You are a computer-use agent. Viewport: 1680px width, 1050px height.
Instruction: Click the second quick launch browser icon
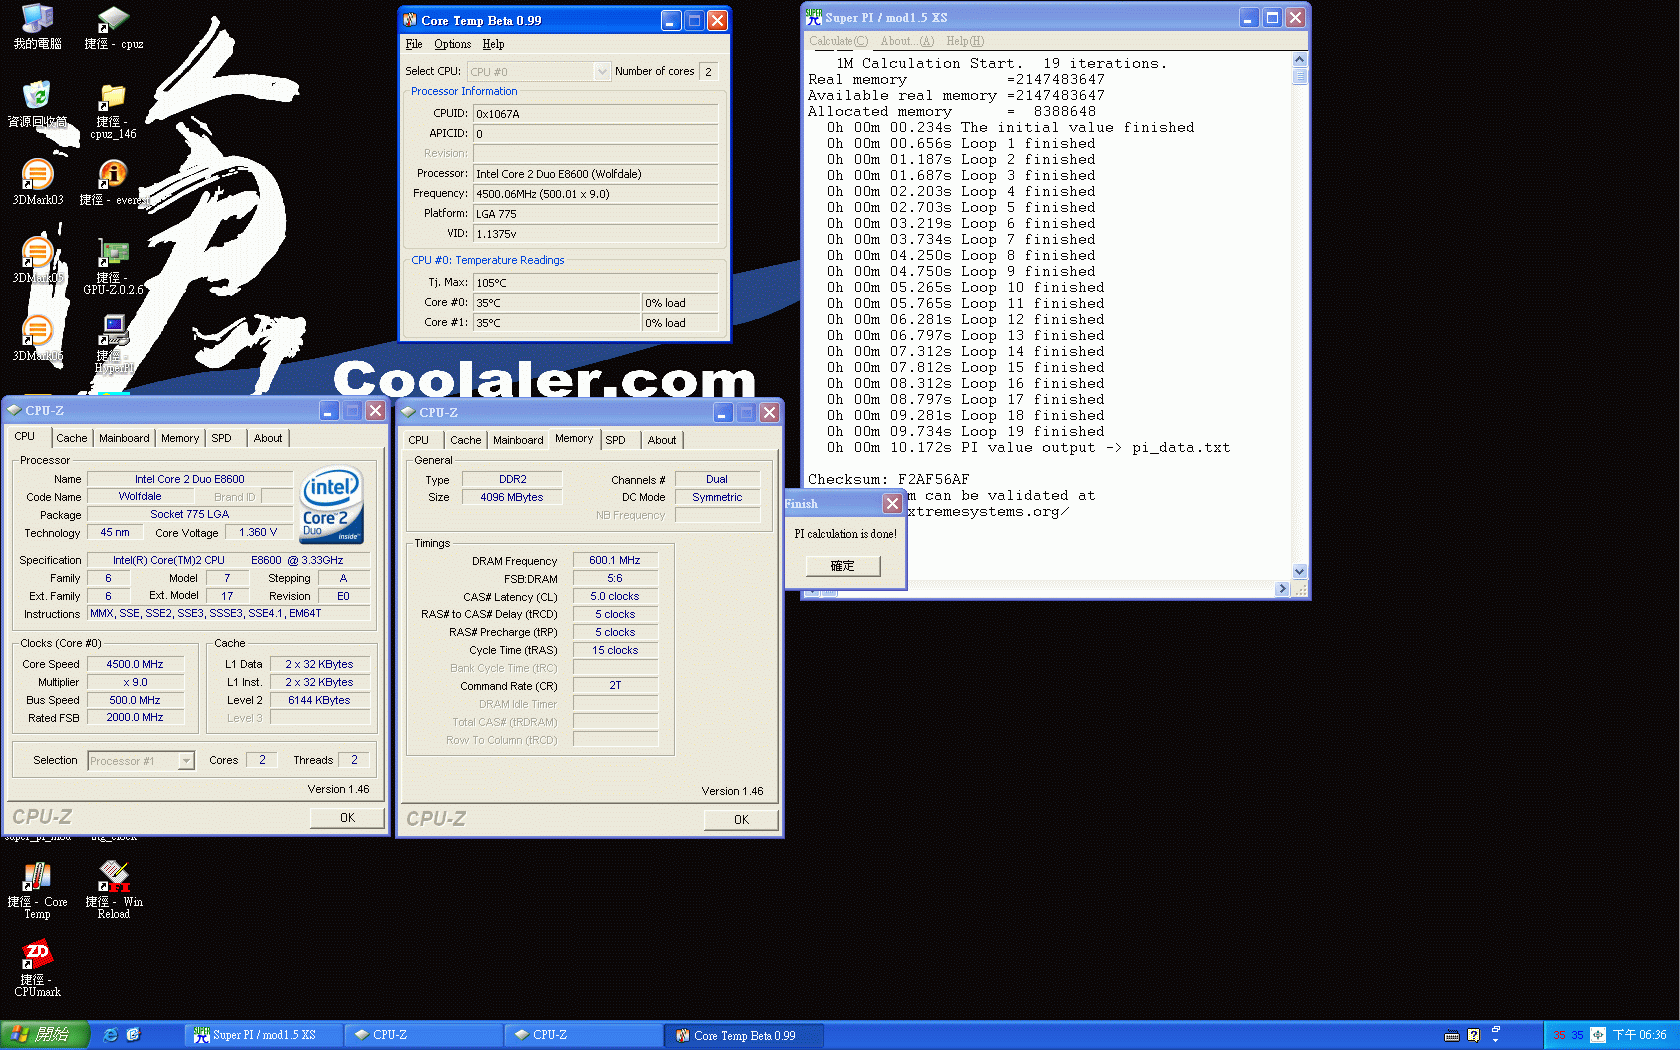point(133,1035)
